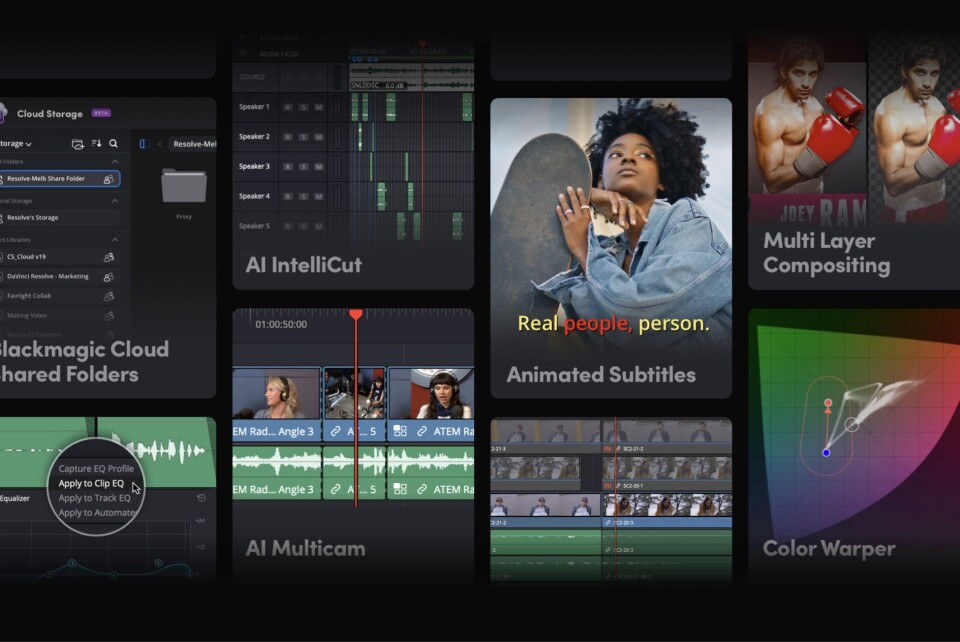Click the blue control point in Color Warper

coord(826,453)
